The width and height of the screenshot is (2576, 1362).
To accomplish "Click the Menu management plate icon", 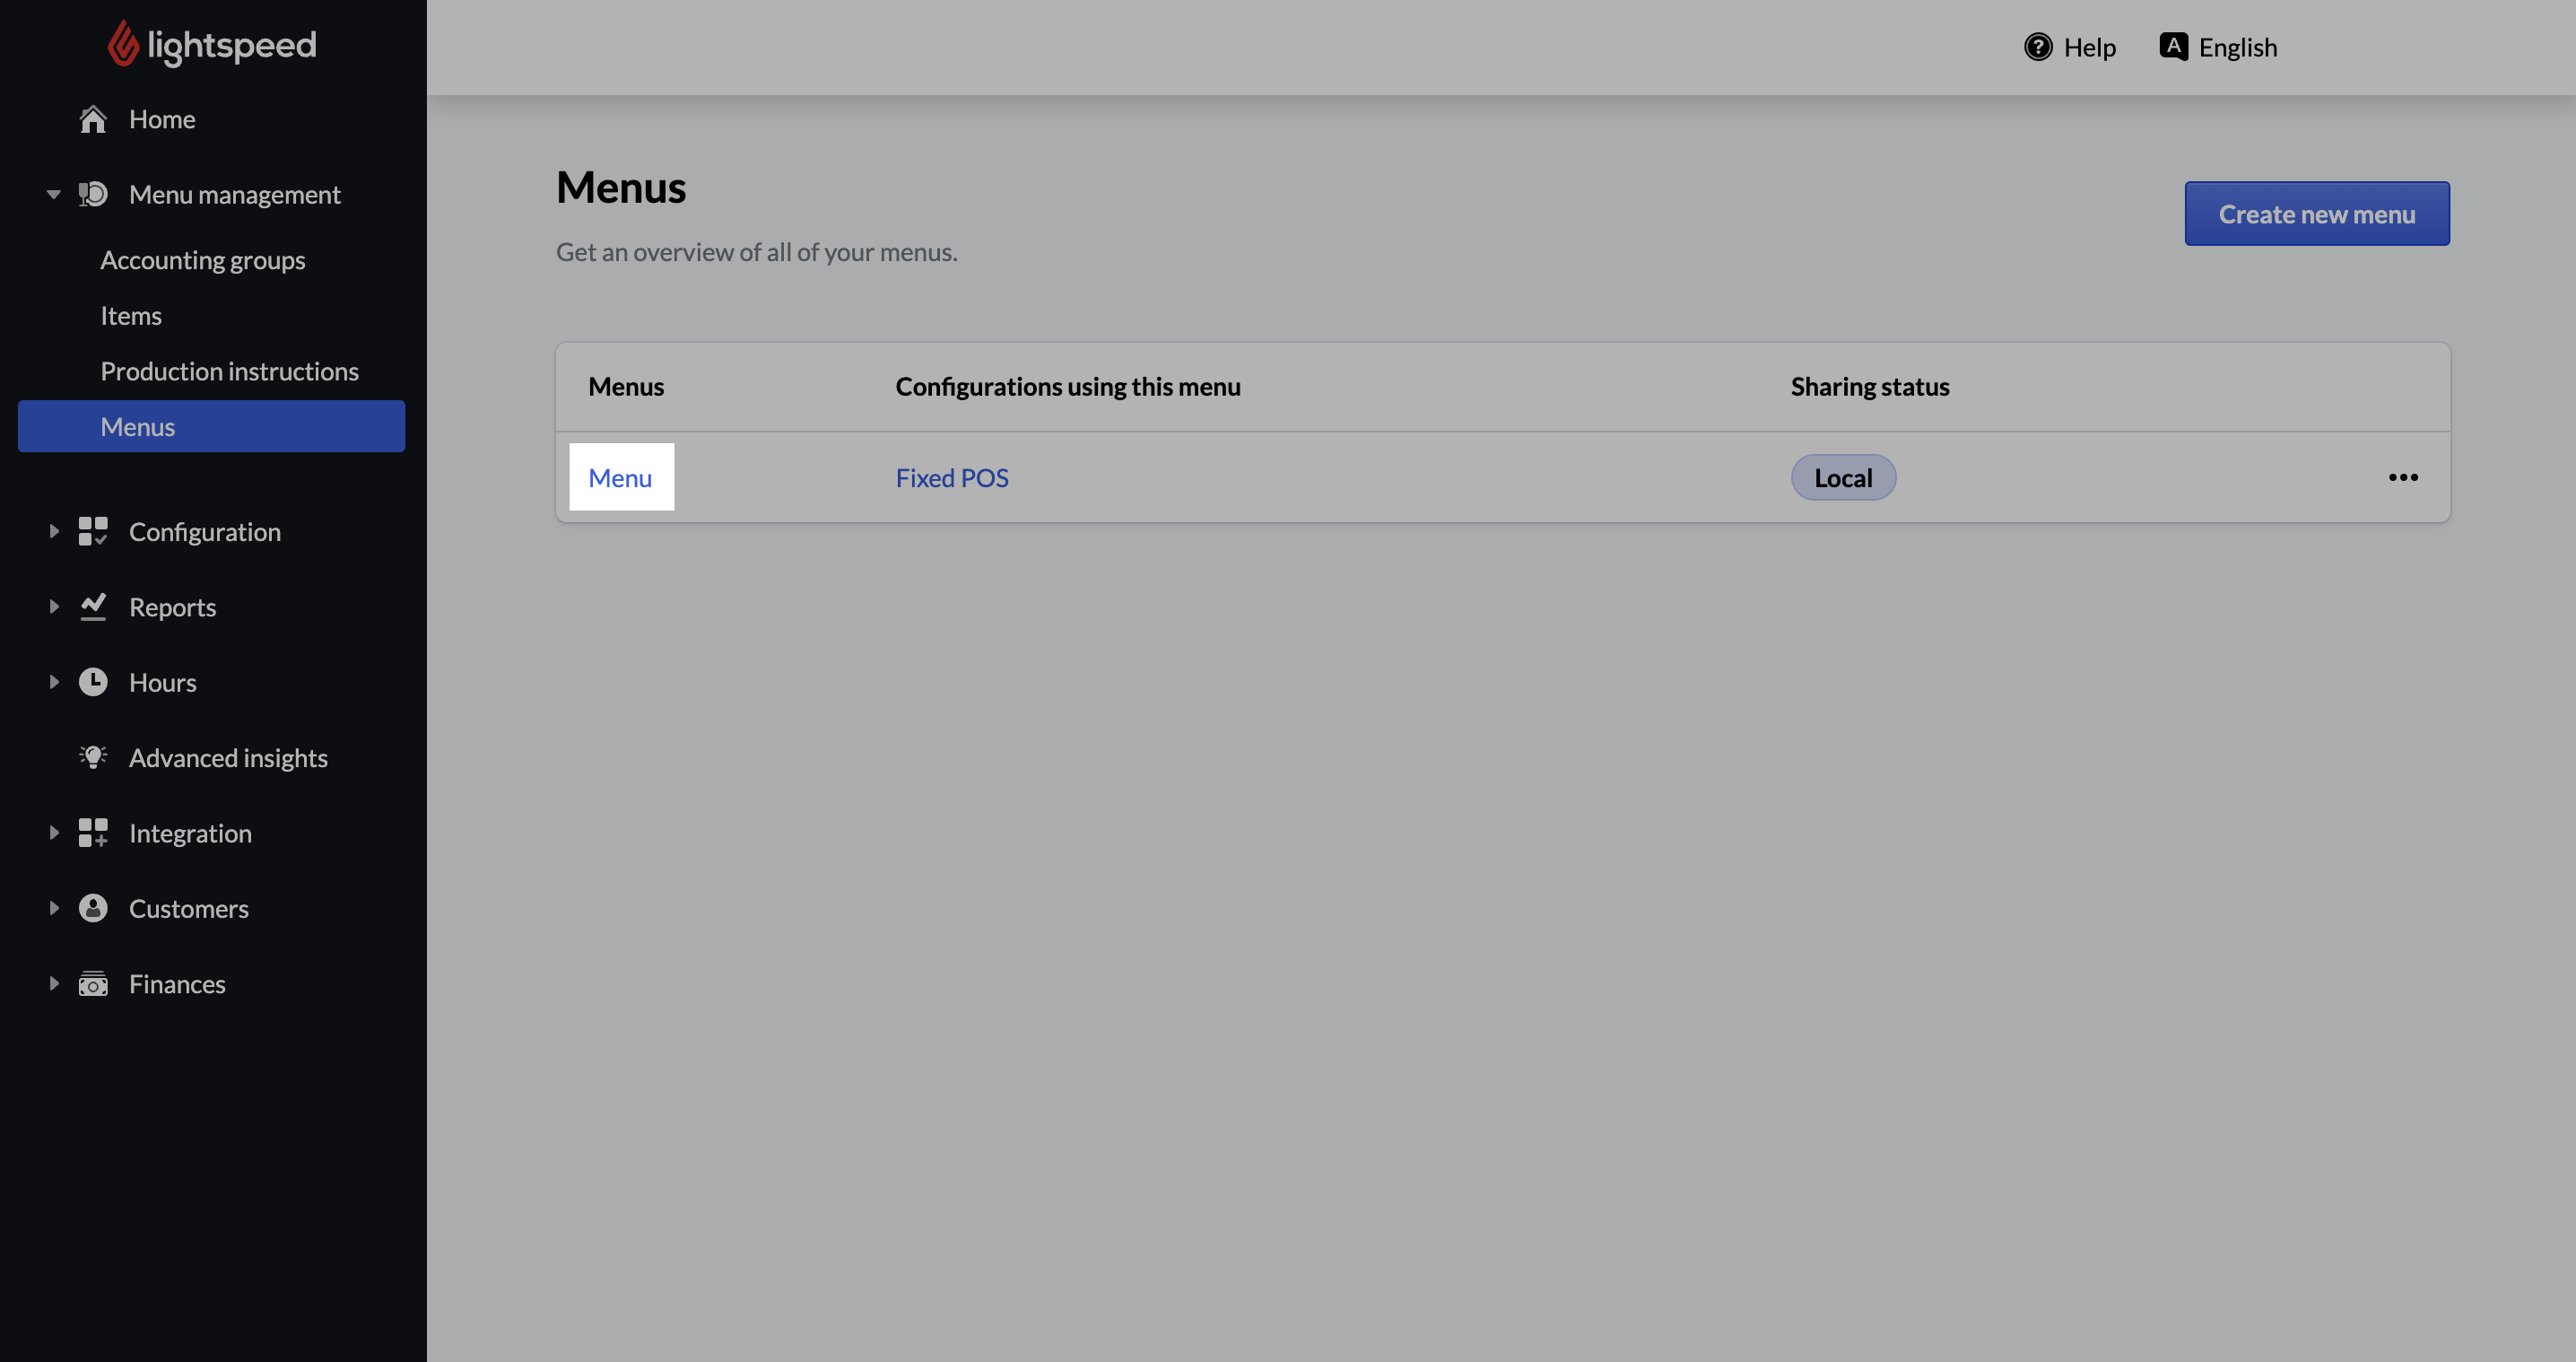I will click(x=93, y=194).
